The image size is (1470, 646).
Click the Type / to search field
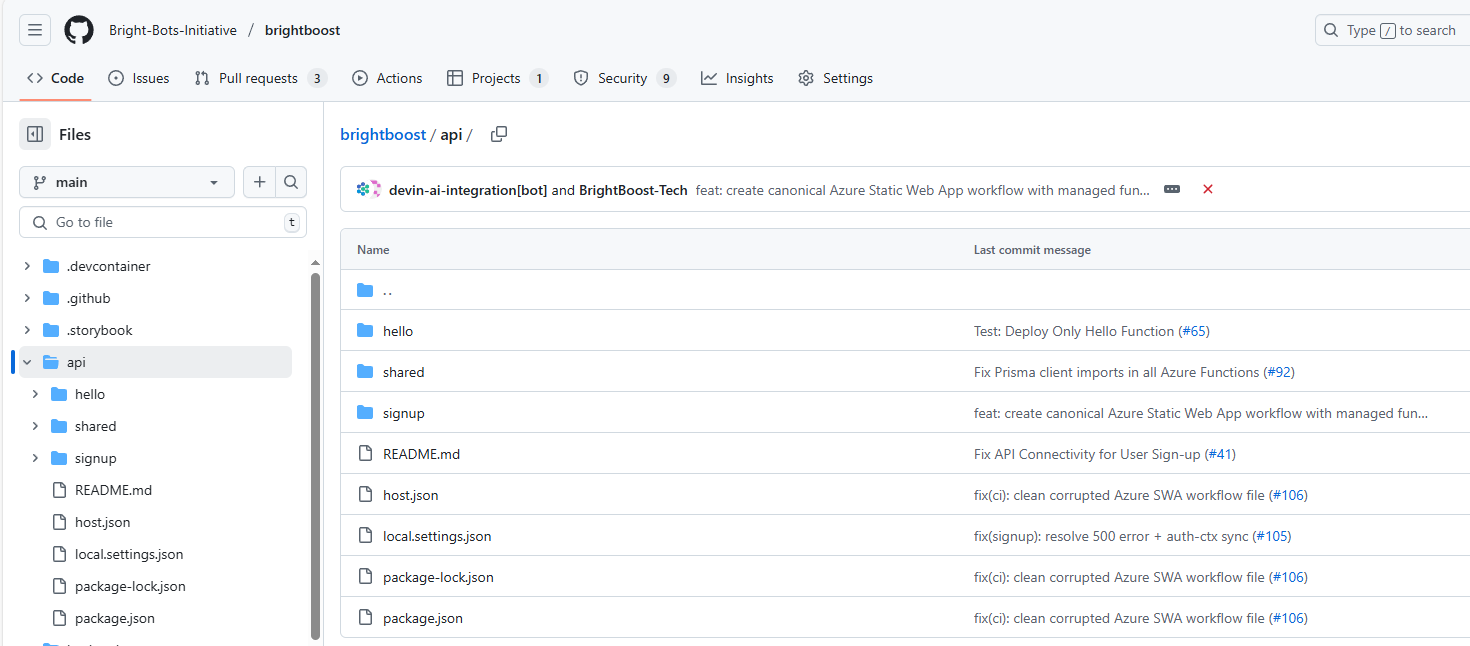coord(1392,30)
